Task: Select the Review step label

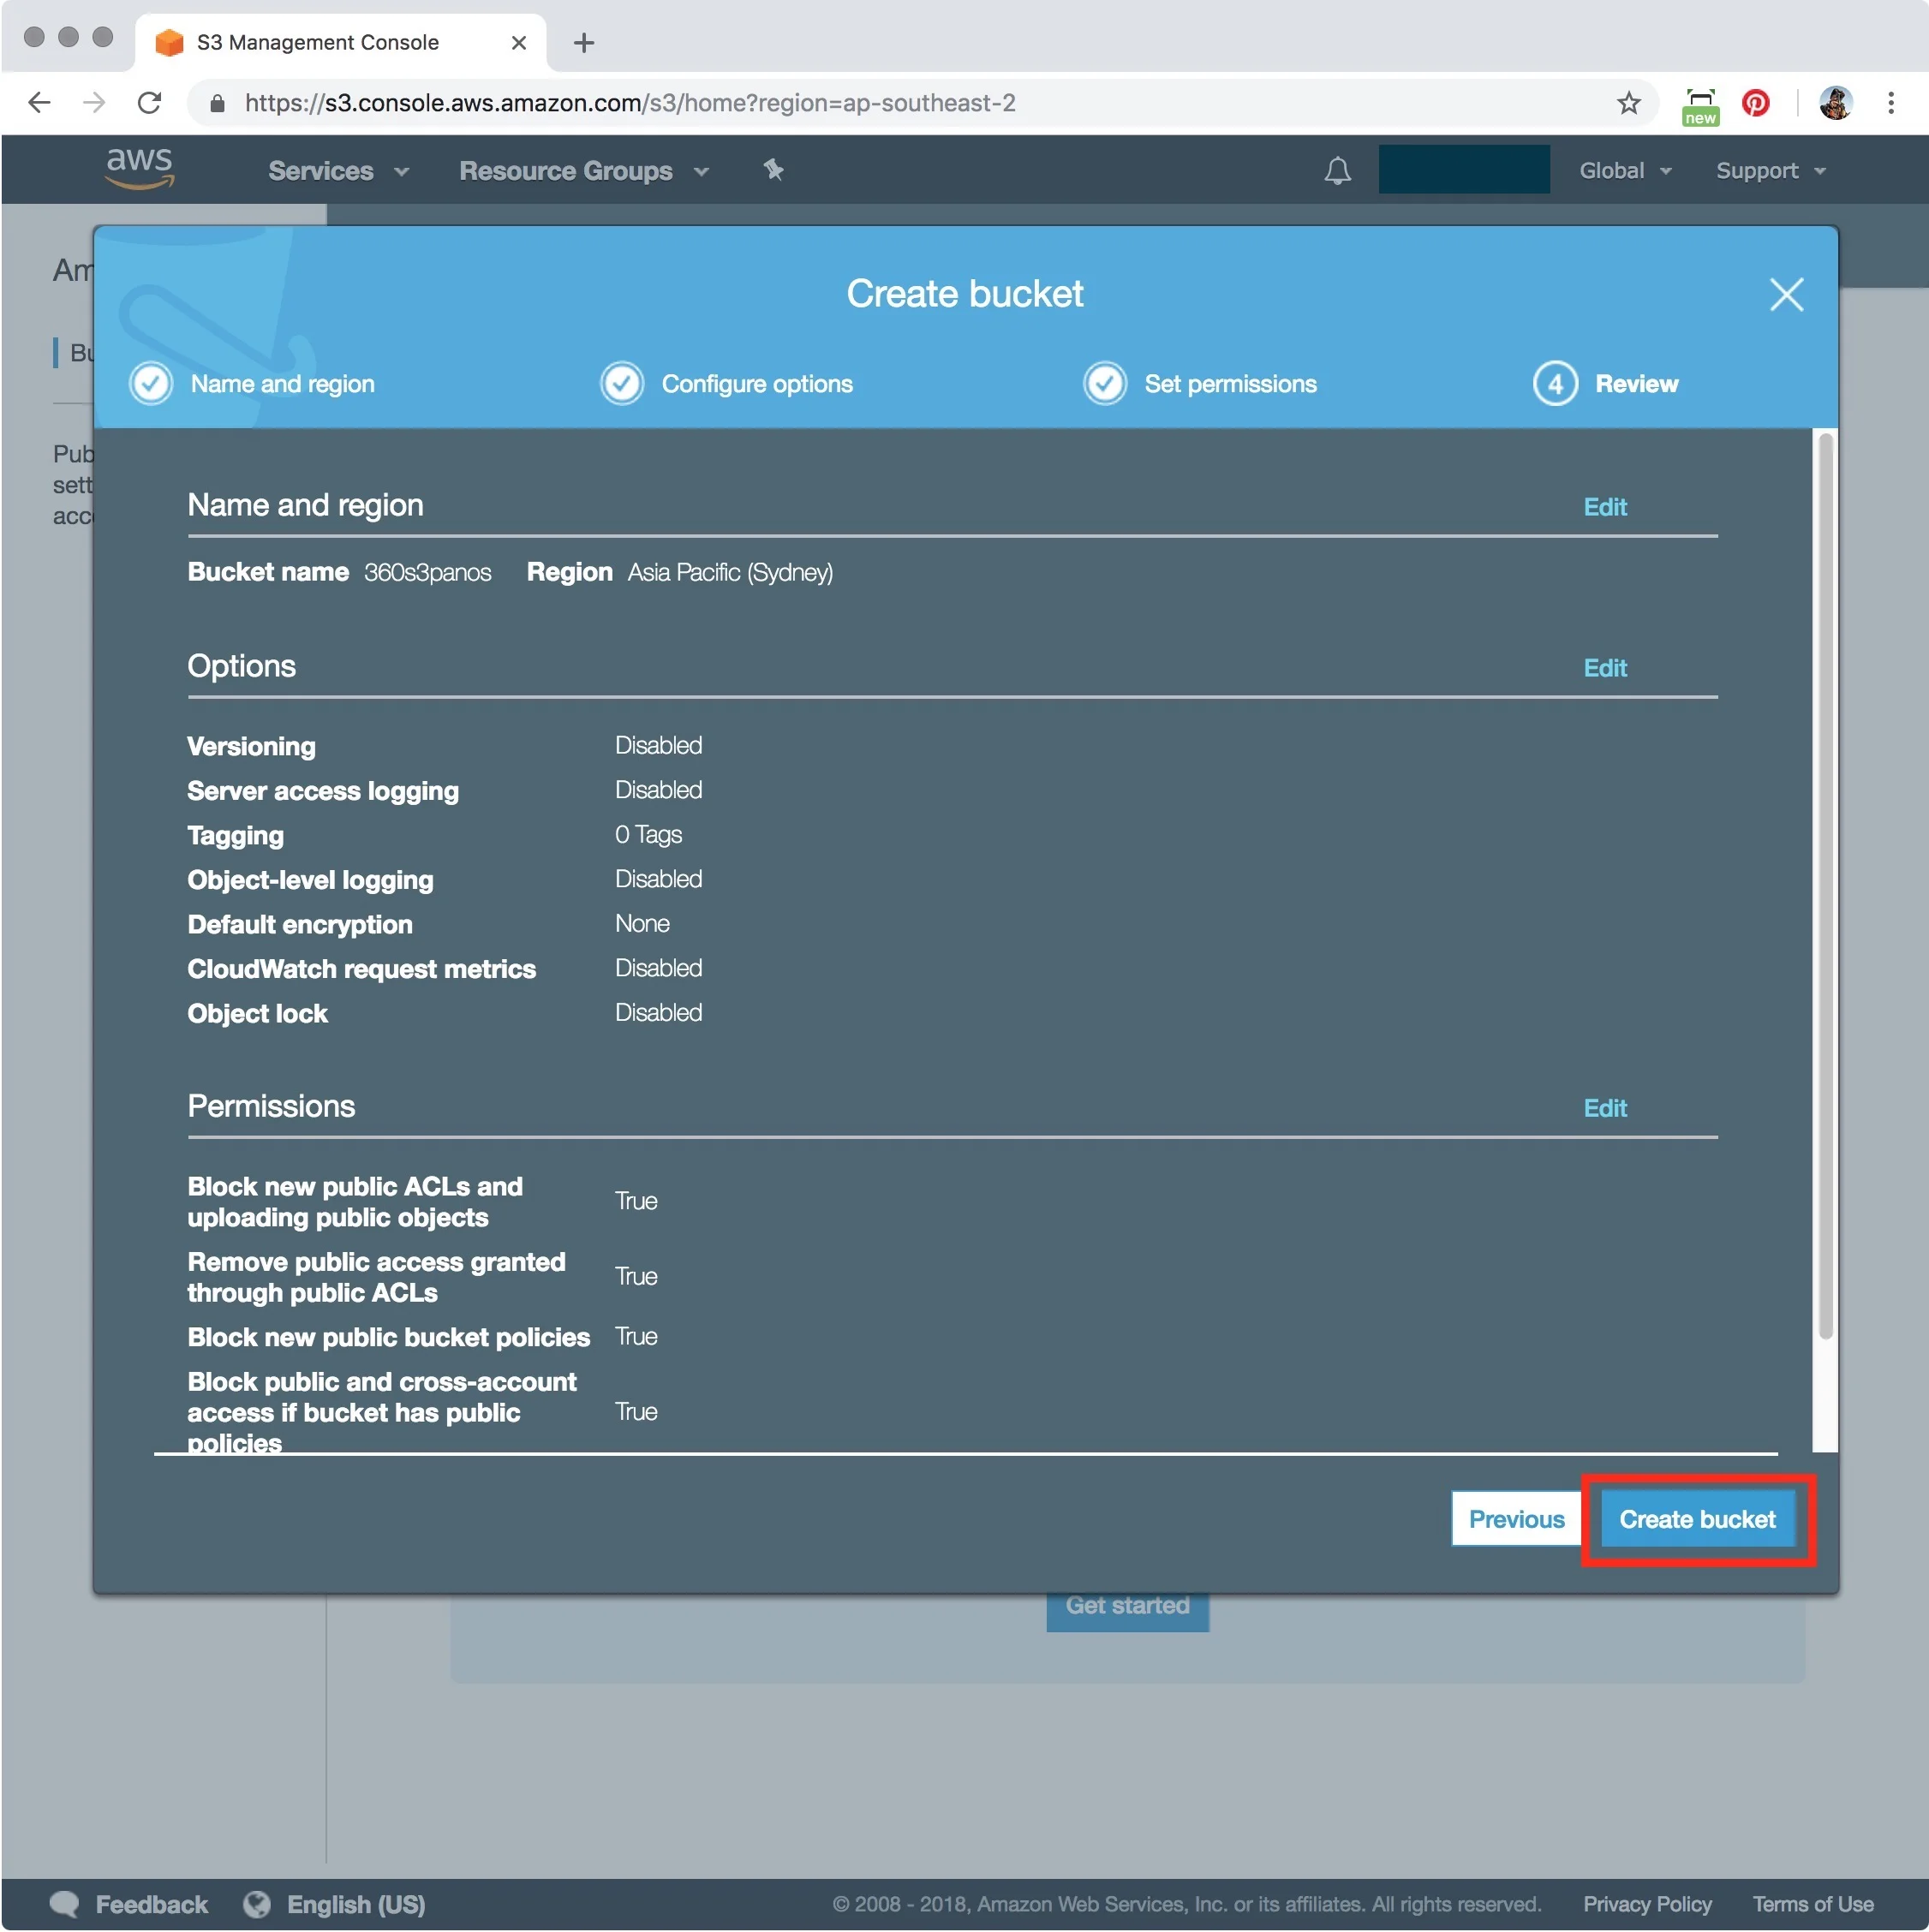Action: pos(1636,384)
